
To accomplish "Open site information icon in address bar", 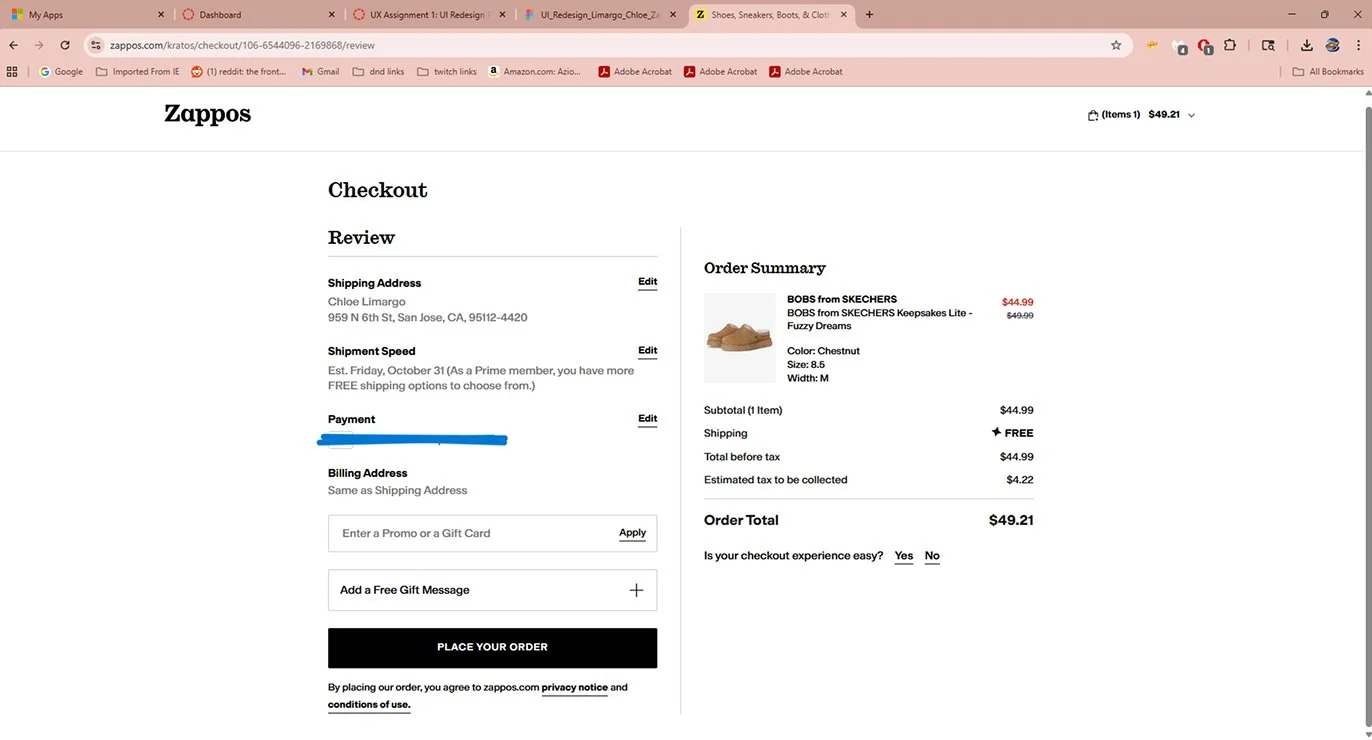I will 96,45.
